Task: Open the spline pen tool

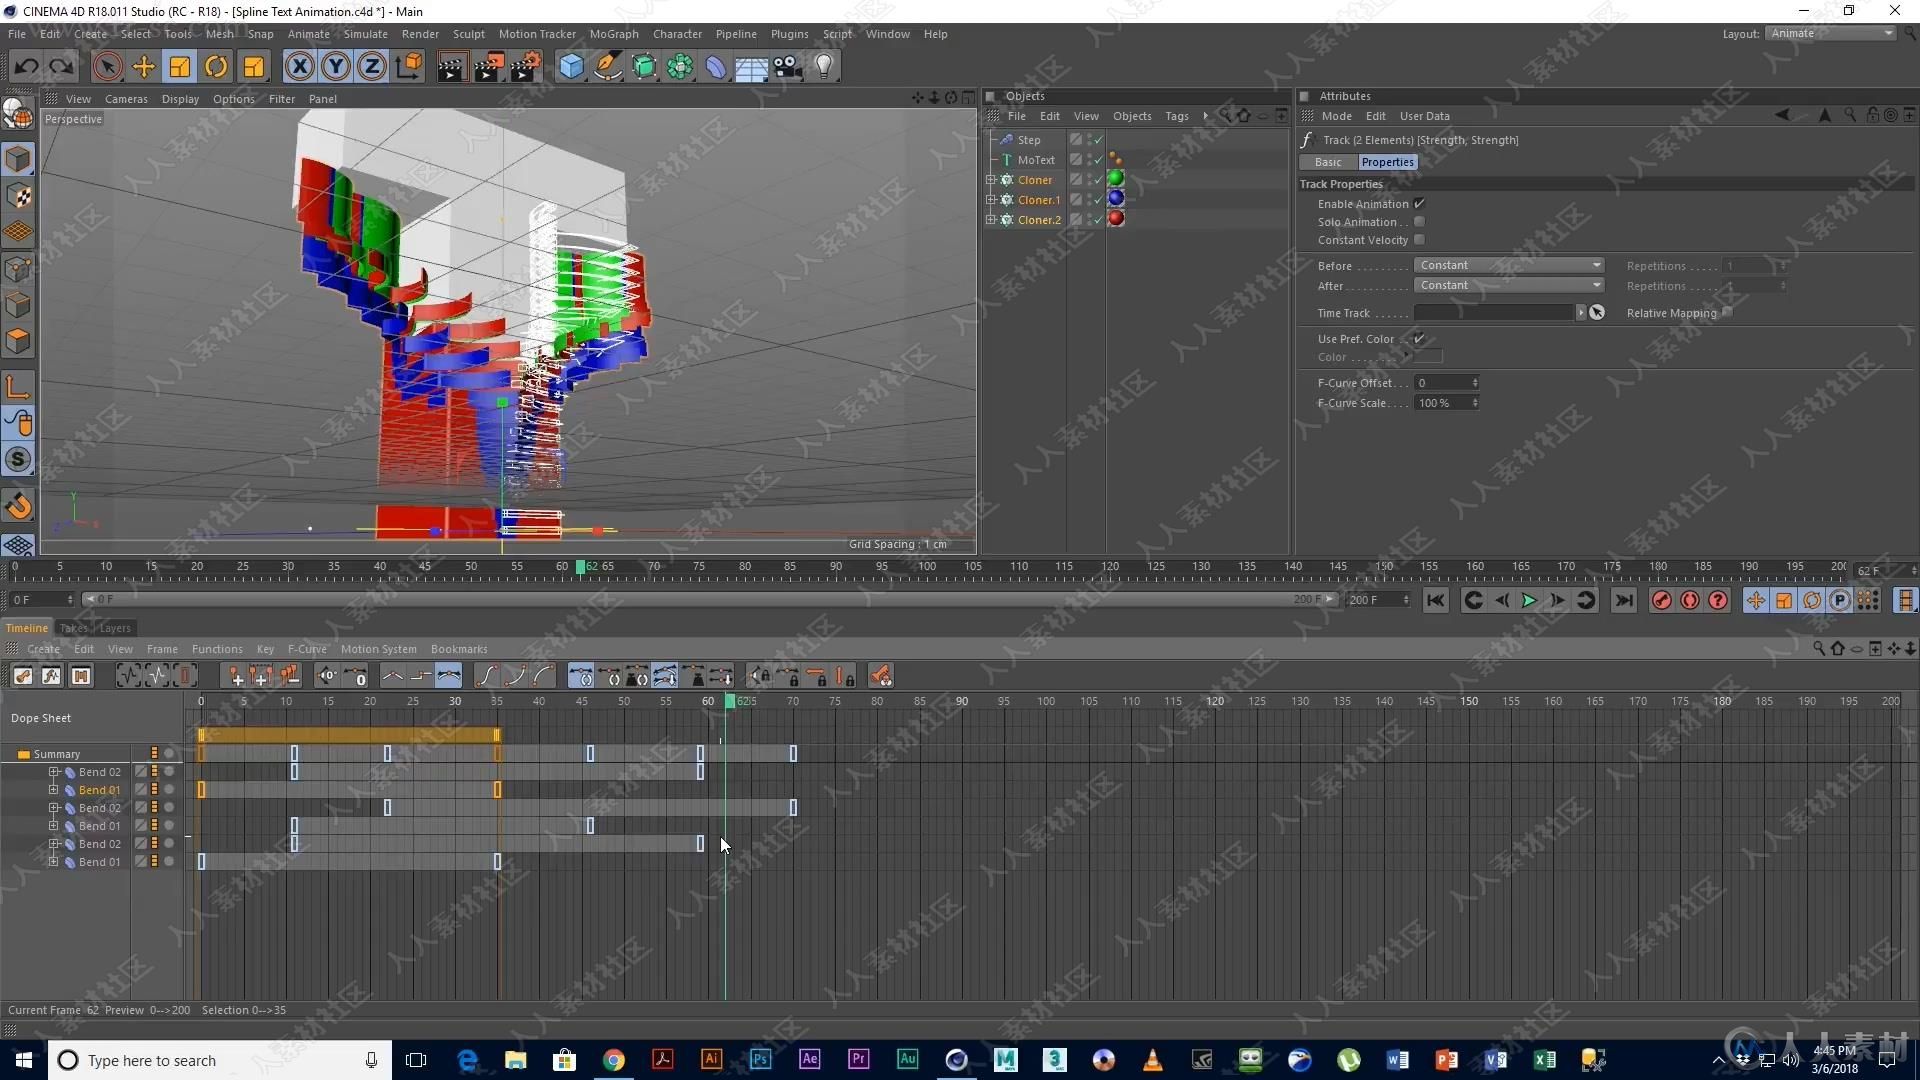Action: pyautogui.click(x=607, y=67)
